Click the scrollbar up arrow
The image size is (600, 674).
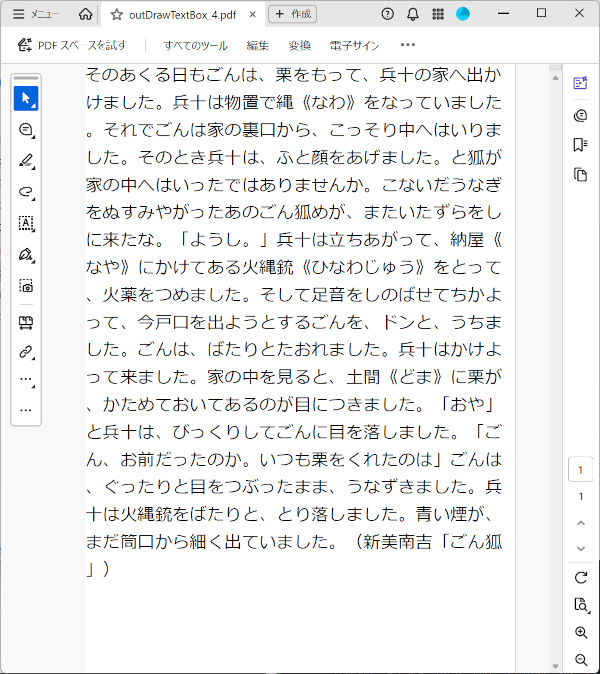point(555,78)
